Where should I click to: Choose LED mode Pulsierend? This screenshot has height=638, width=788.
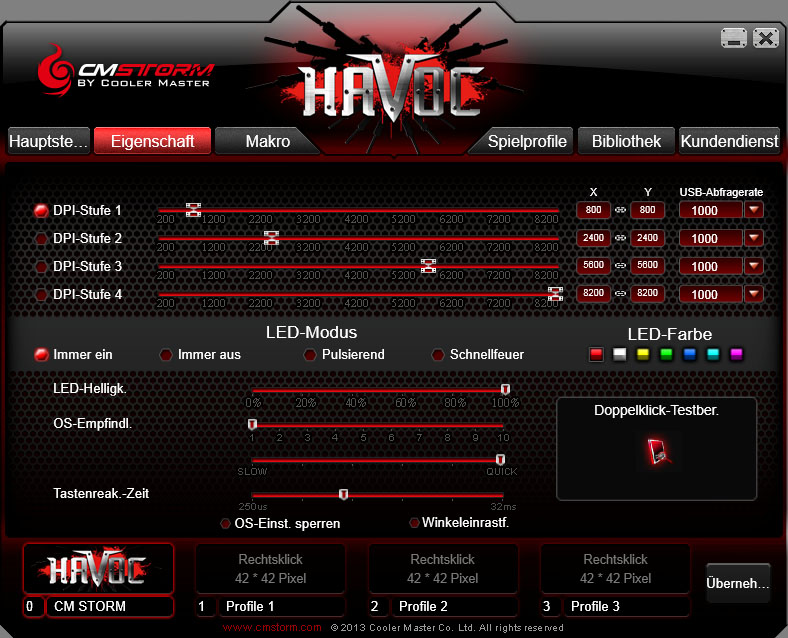[310, 355]
